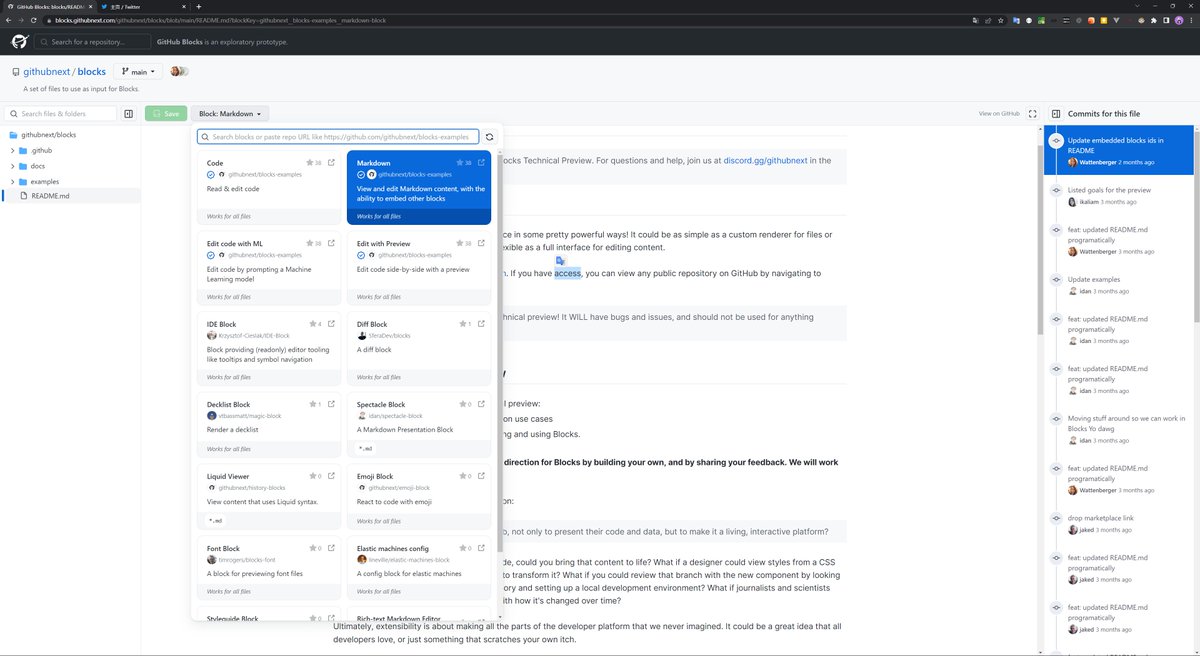Open Chrome profile avatar
The width and height of the screenshot is (1200, 656).
(1178, 20)
